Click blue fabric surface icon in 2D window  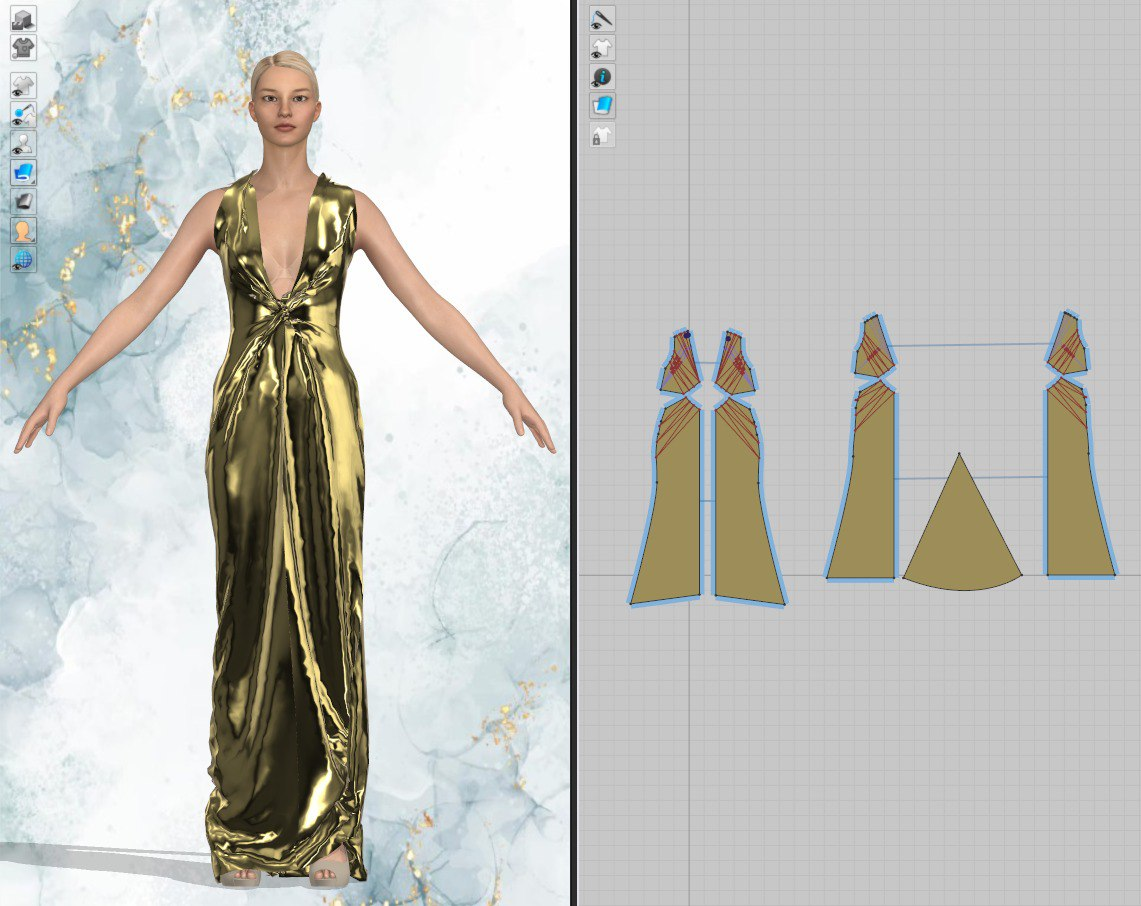[602, 106]
